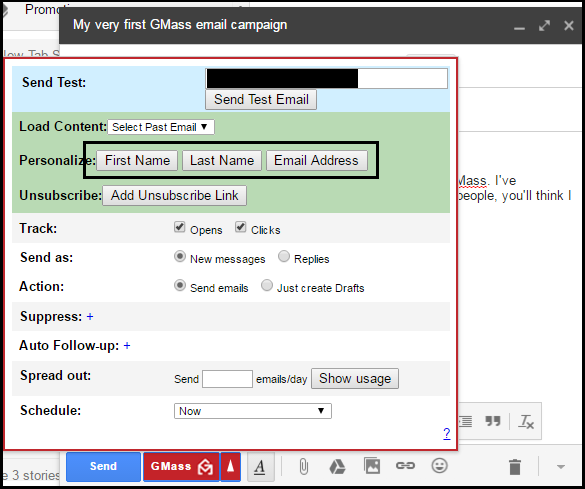Click Send Test address field

pyautogui.click(x=326, y=79)
